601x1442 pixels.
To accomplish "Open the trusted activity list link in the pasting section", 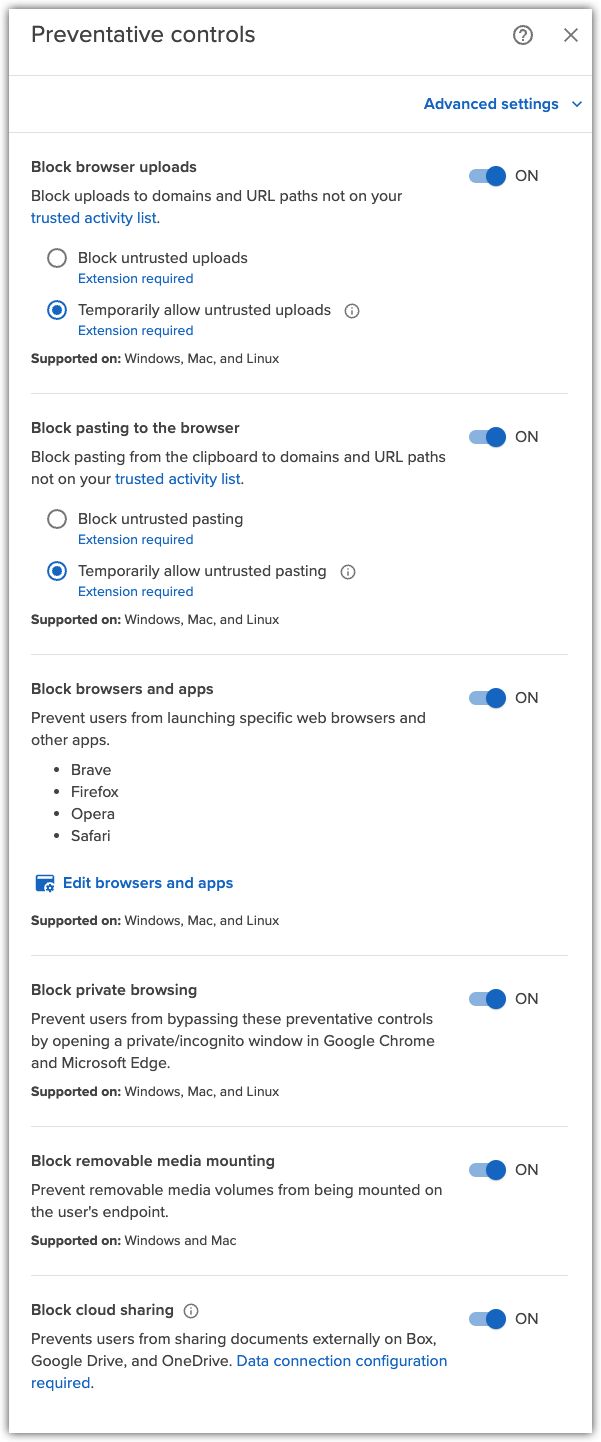I will tap(177, 479).
